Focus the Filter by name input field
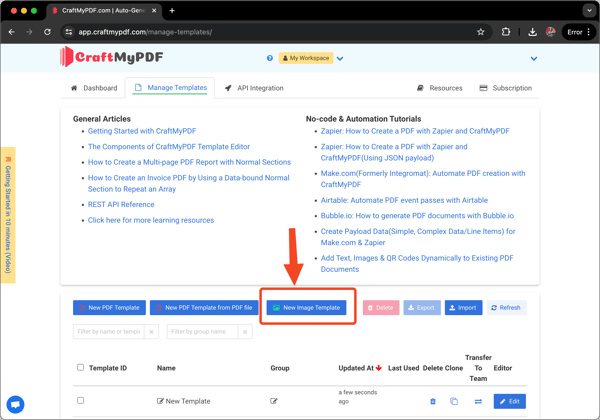This screenshot has width=600, height=420. tap(109, 332)
